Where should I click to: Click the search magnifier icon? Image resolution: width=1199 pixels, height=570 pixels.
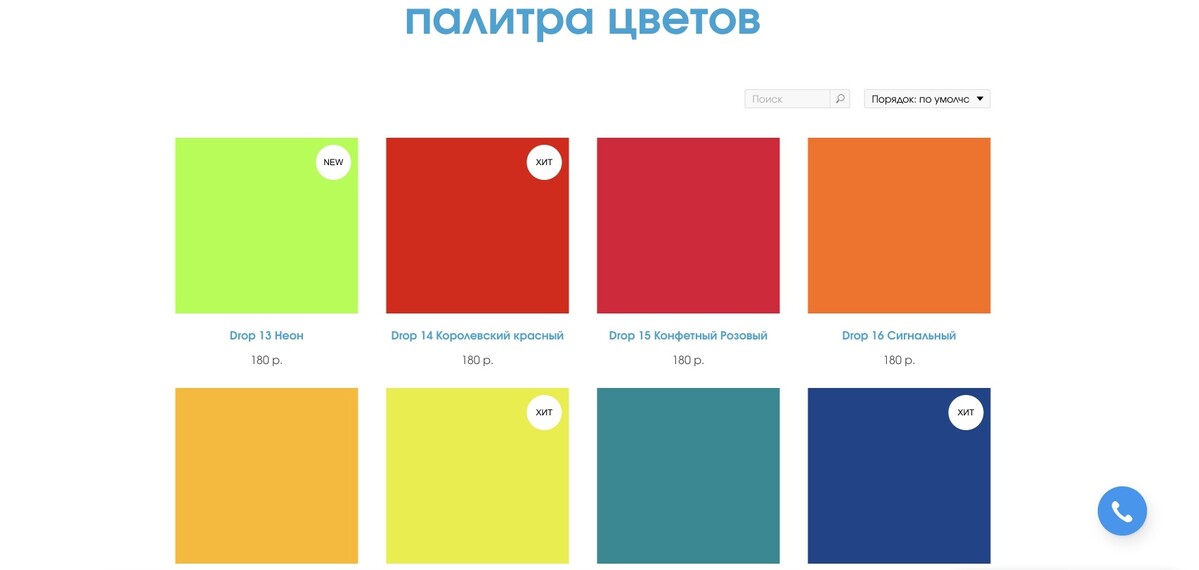[x=840, y=99]
